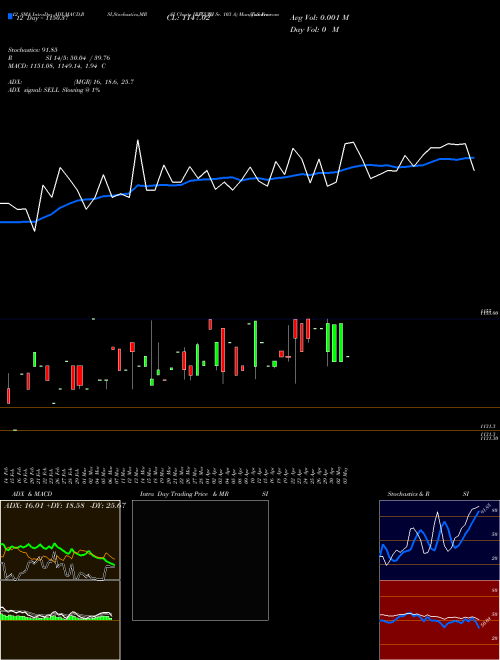This screenshot has width=500, height=660.
Task: Click the ADX 16.01 +DY -DY readout
Action: [x=65, y=506]
